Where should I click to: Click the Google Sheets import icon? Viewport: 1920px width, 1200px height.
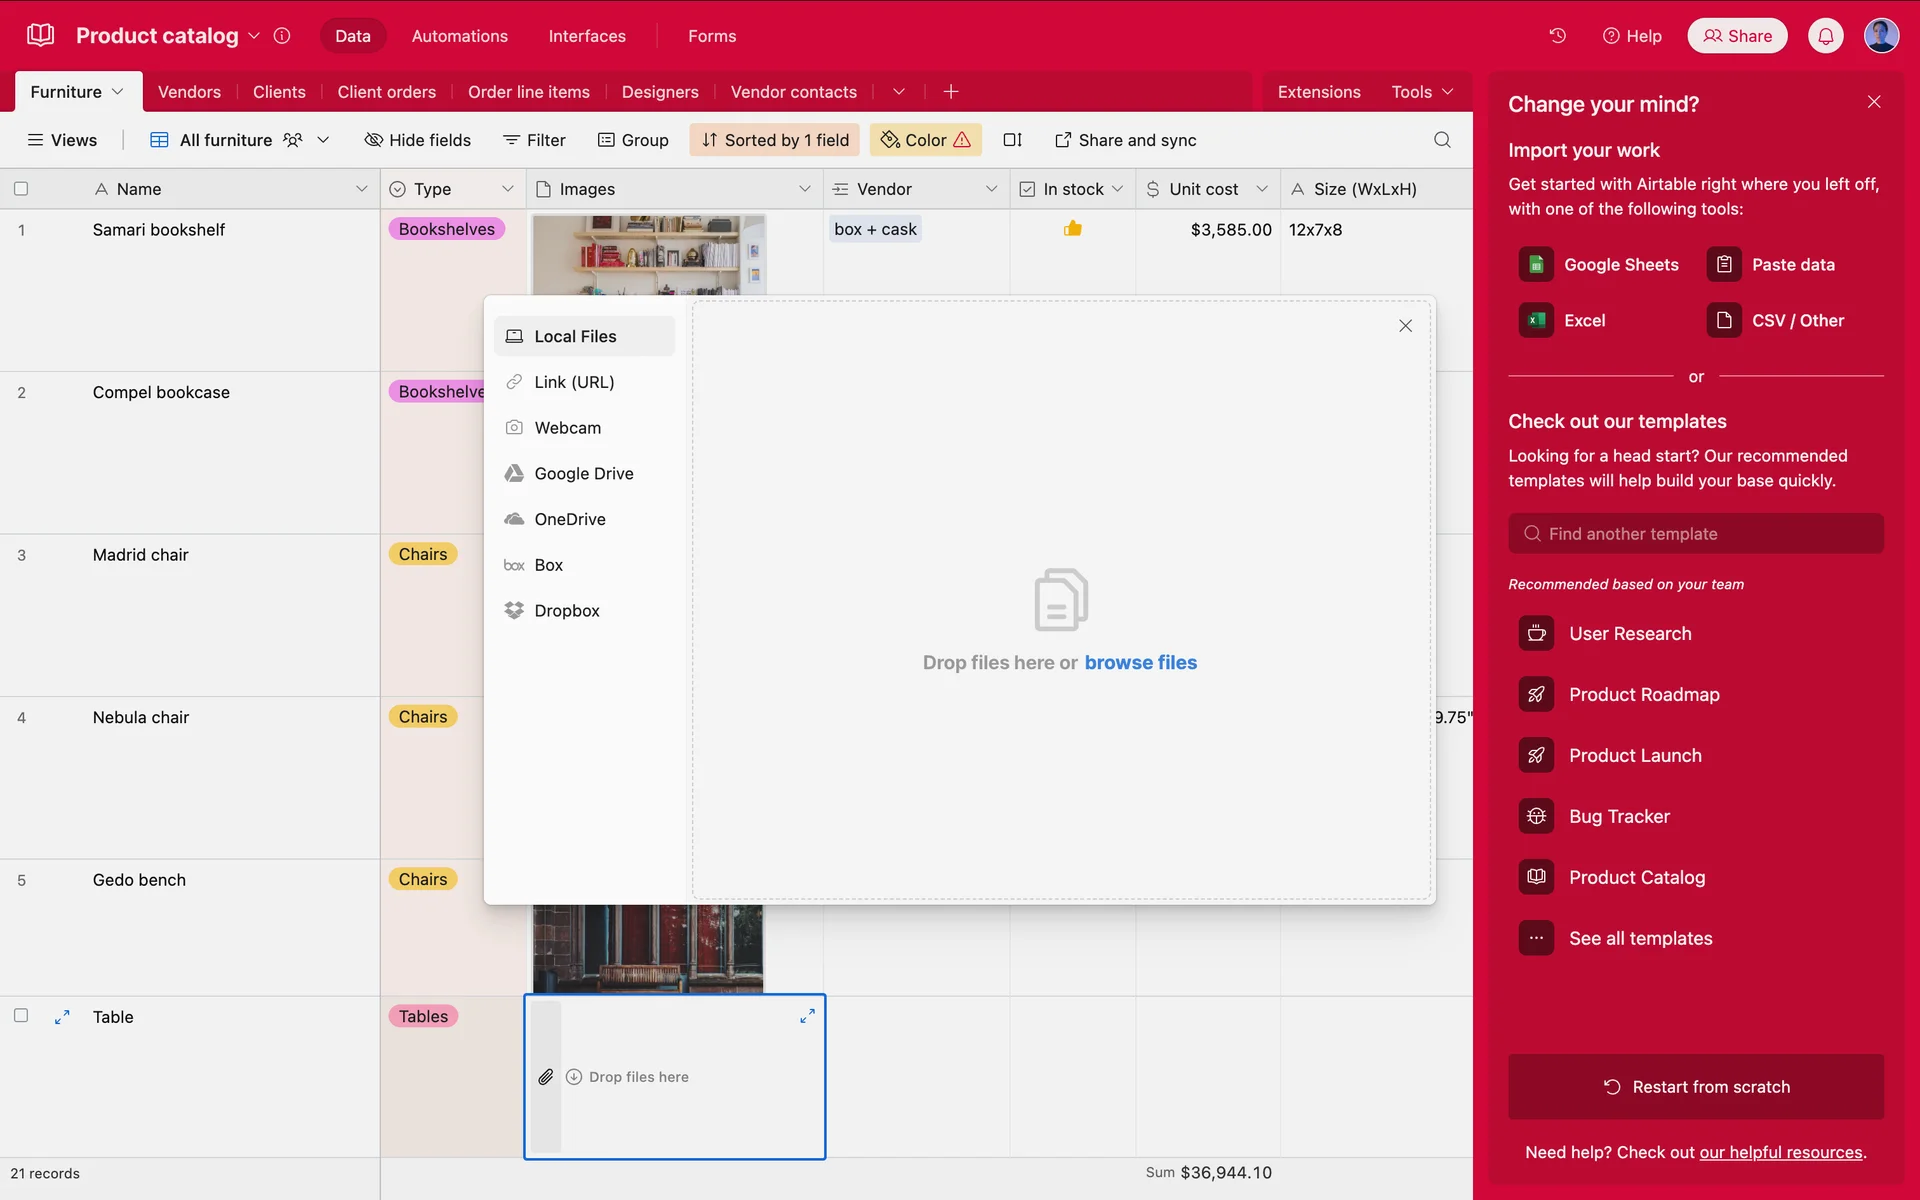1536,265
